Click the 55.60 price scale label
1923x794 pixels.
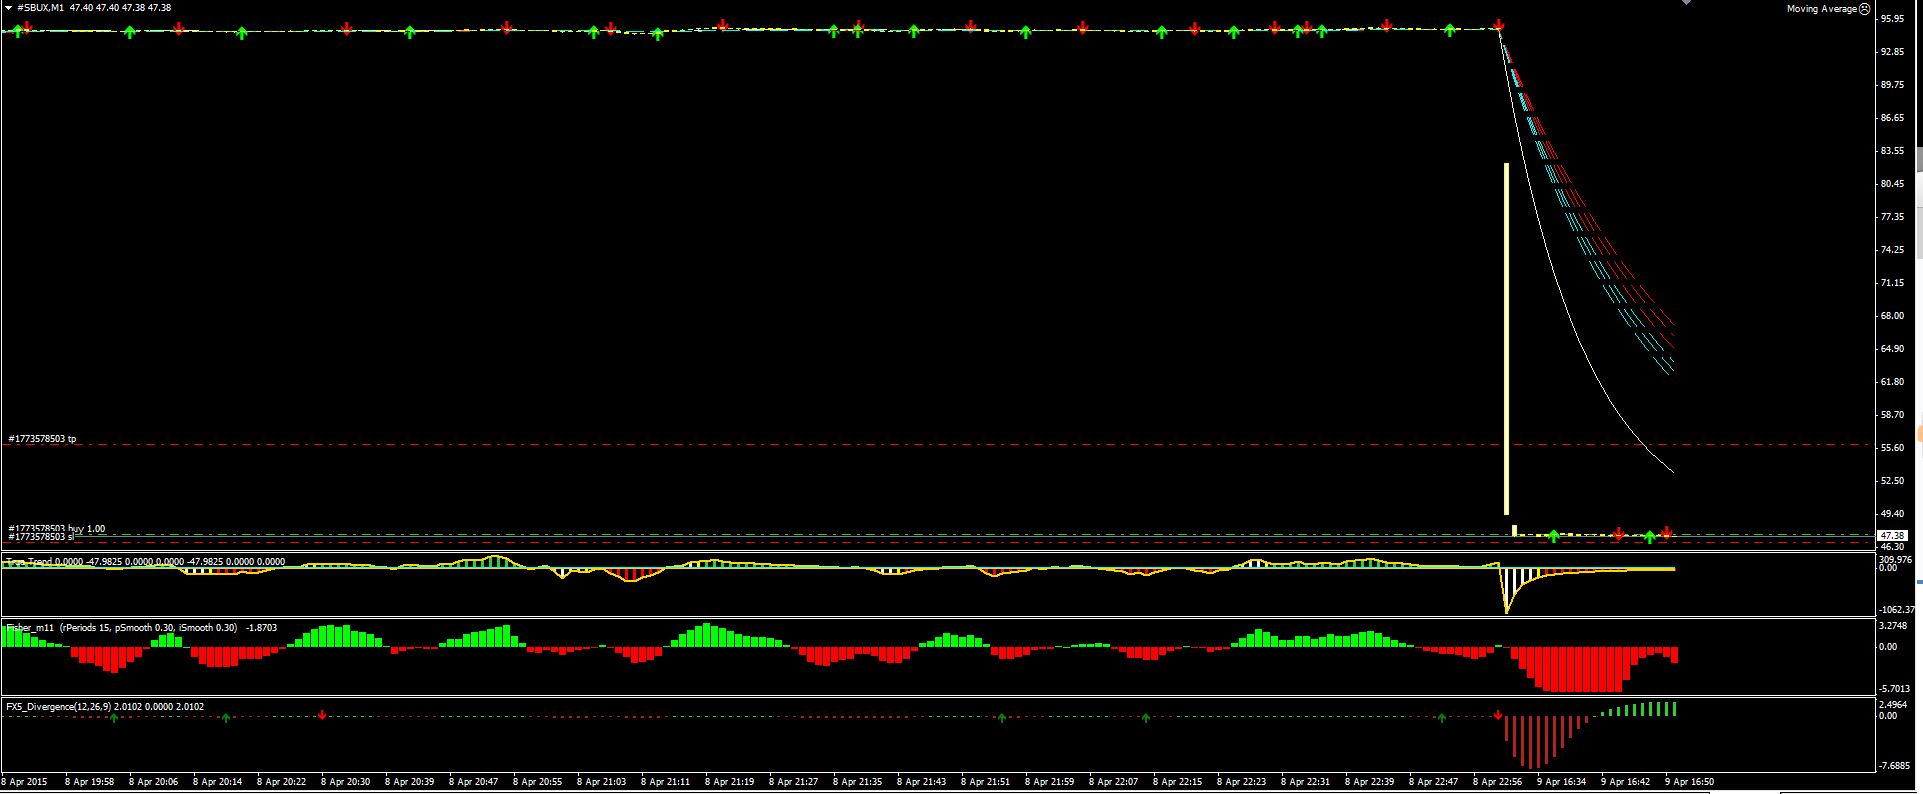point(1891,448)
